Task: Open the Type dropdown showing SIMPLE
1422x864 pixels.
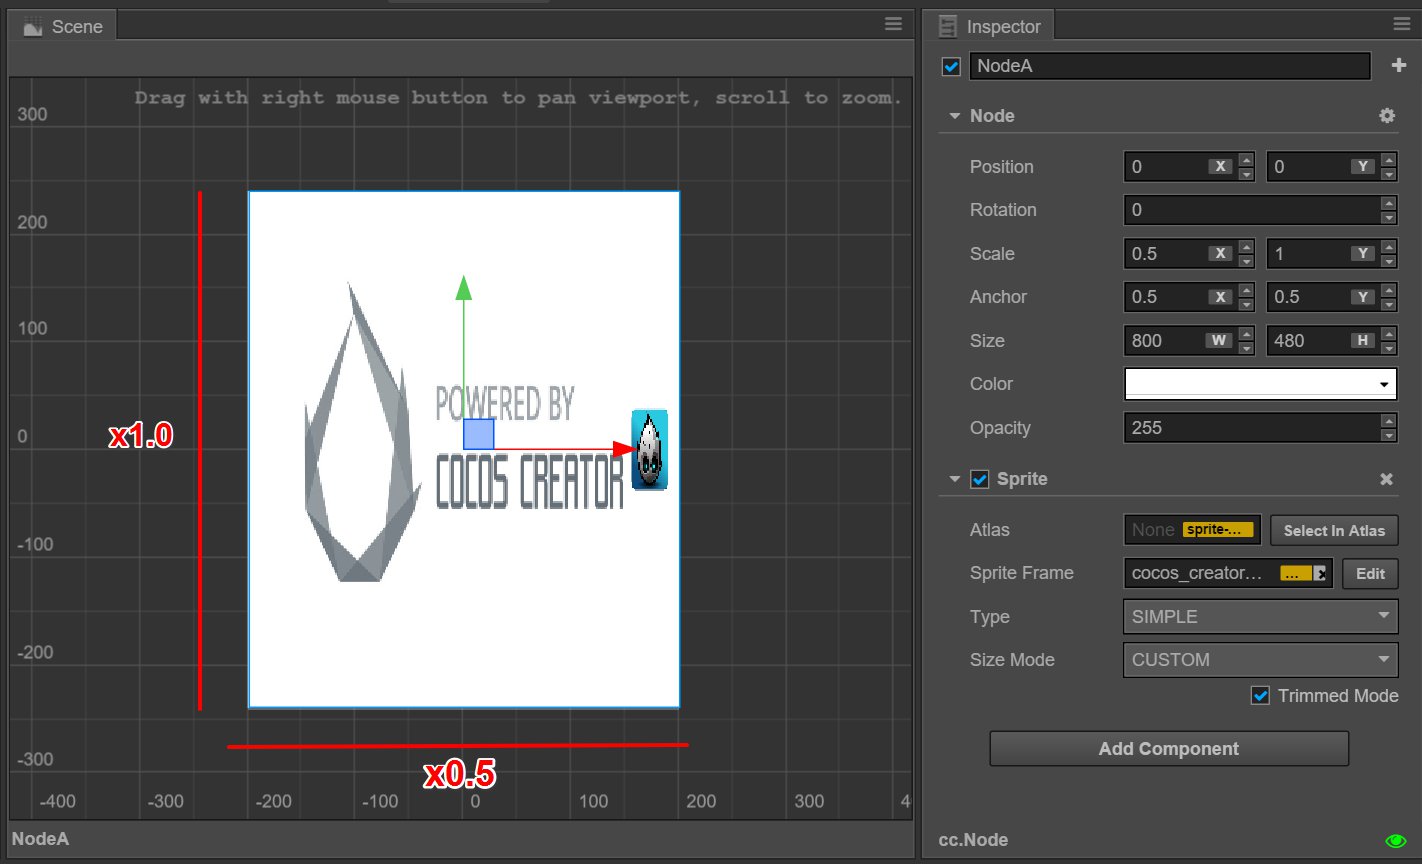Action: pyautogui.click(x=1260, y=617)
